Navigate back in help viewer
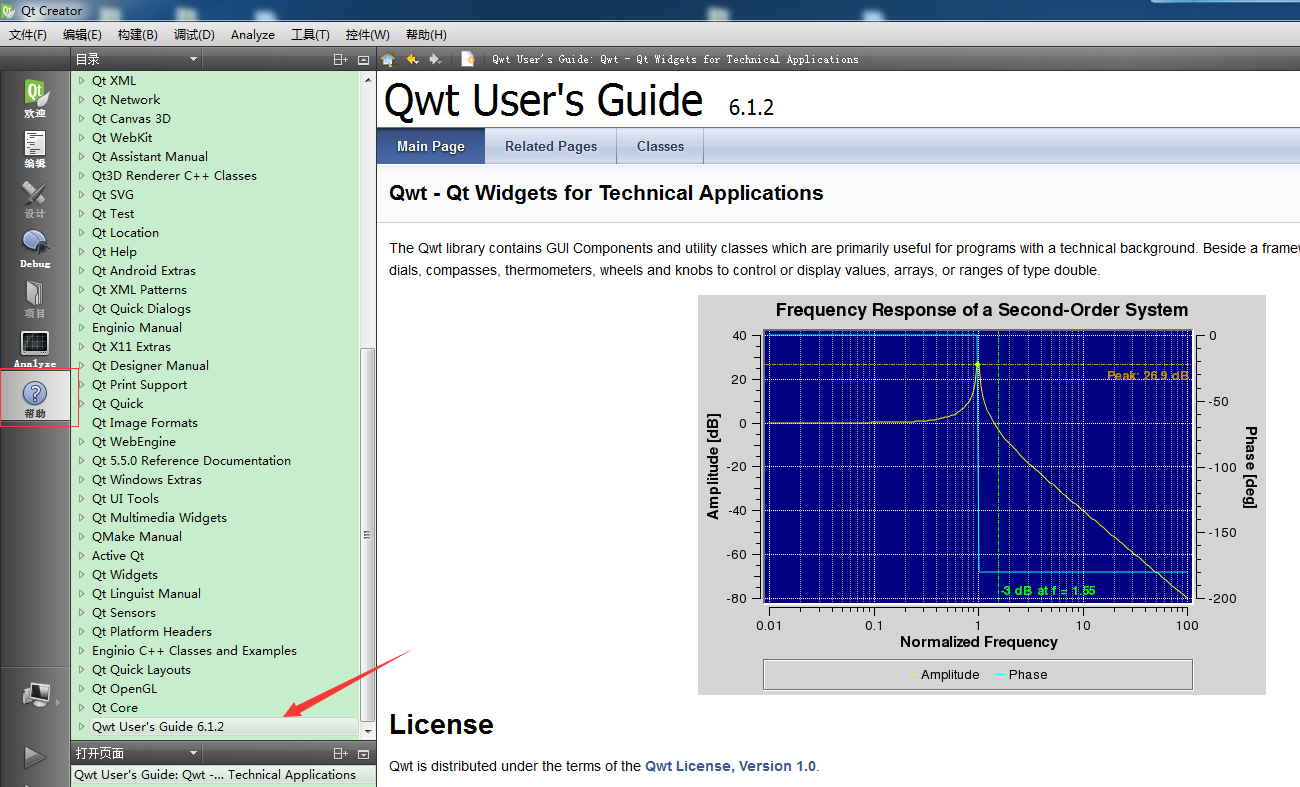The width and height of the screenshot is (1300, 787). tap(412, 59)
